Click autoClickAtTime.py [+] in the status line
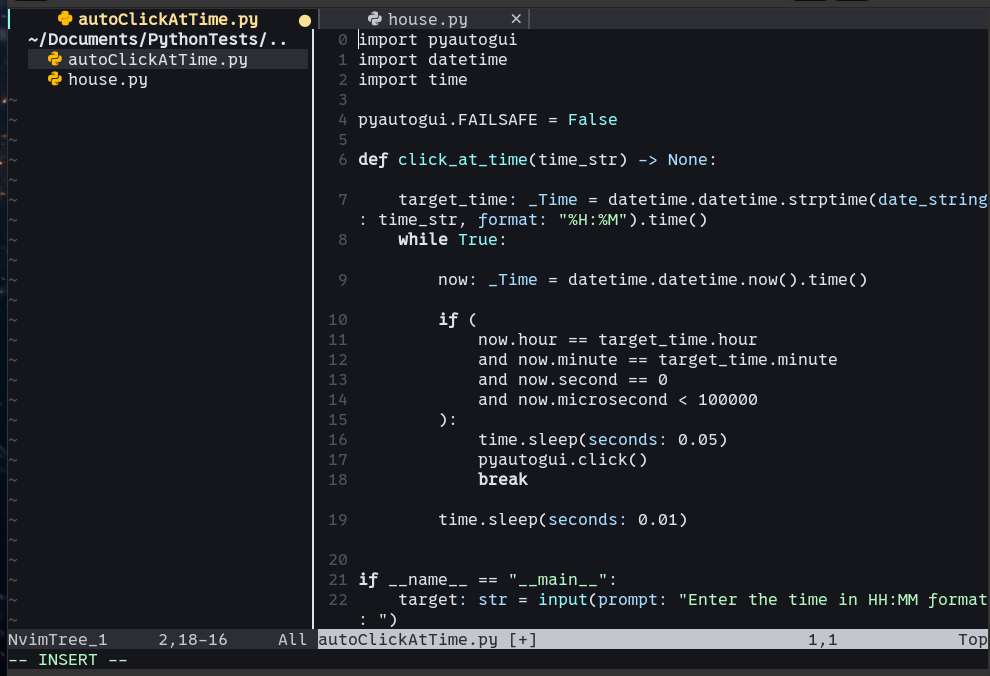 (x=427, y=639)
